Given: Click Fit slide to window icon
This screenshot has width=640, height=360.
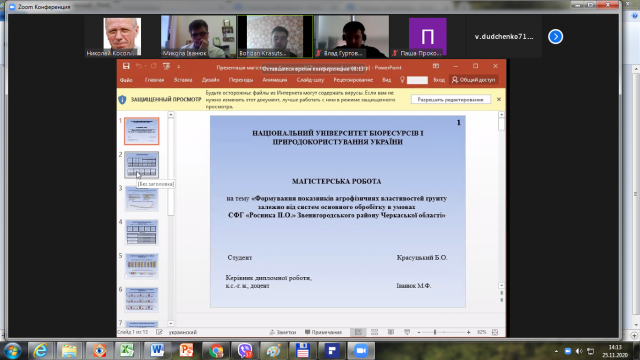Looking at the screenshot, I should tap(495, 332).
